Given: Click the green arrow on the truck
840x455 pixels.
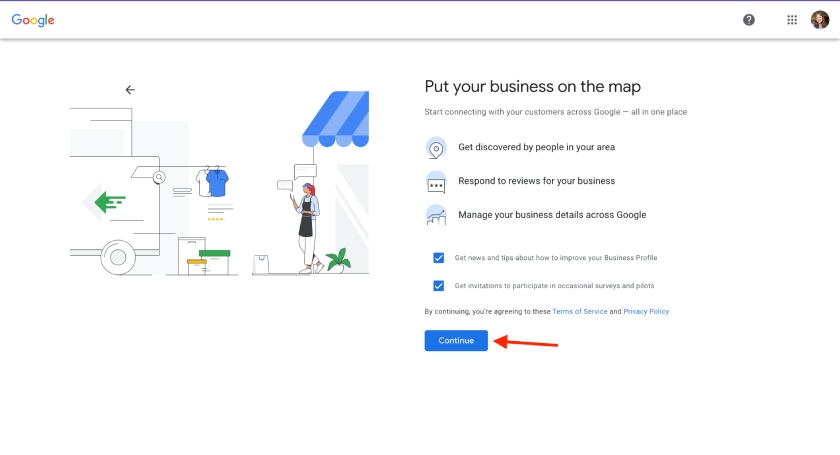Looking at the screenshot, I should pyautogui.click(x=108, y=203).
